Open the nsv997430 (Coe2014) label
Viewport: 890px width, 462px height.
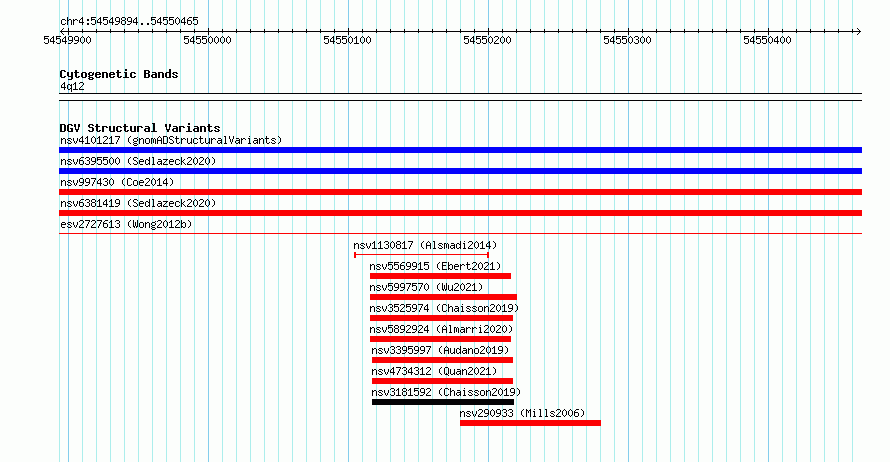pyautogui.click(x=117, y=182)
